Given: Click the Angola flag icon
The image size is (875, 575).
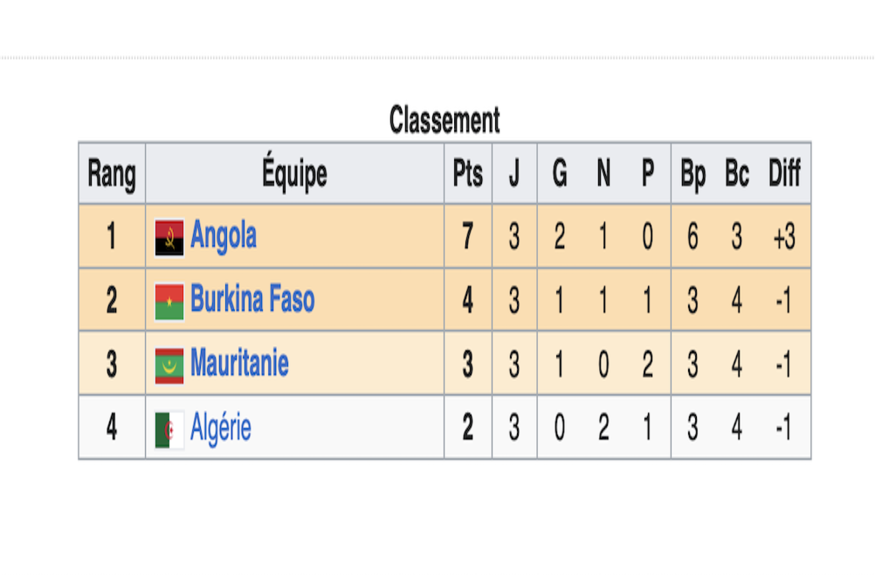Looking at the screenshot, I should click(169, 238).
